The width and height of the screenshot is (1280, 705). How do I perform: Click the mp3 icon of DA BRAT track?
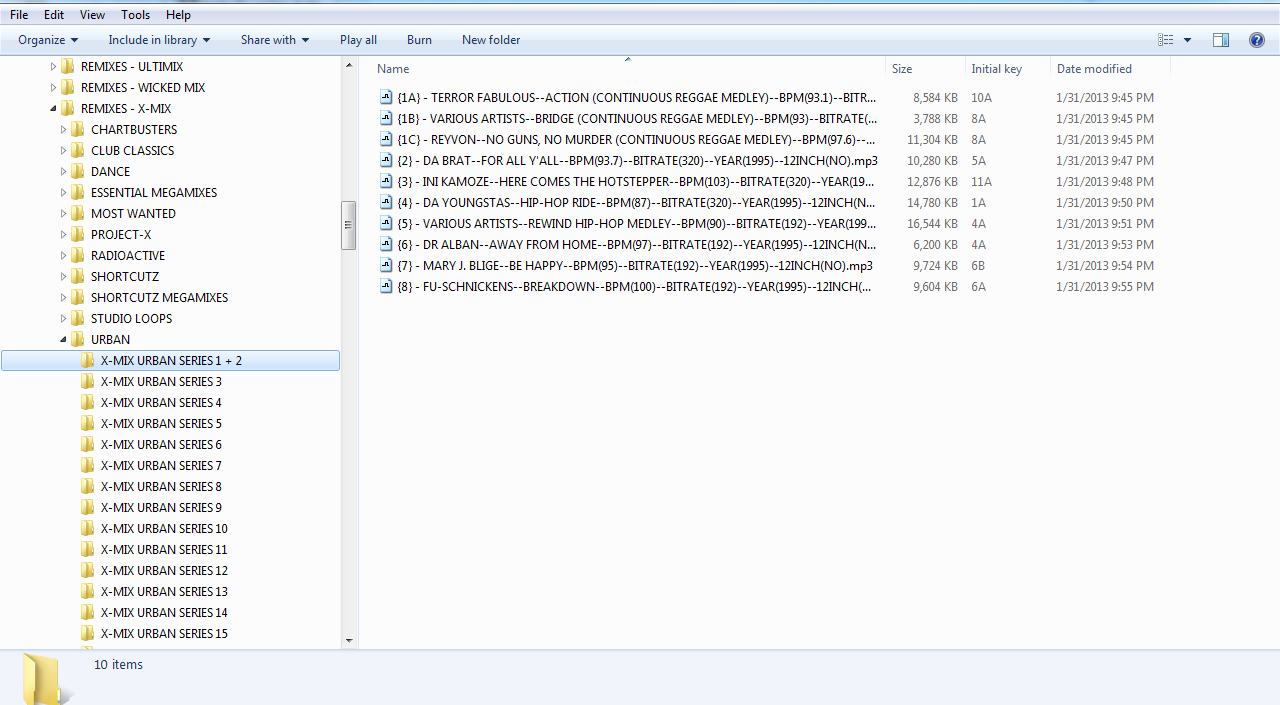(386, 161)
